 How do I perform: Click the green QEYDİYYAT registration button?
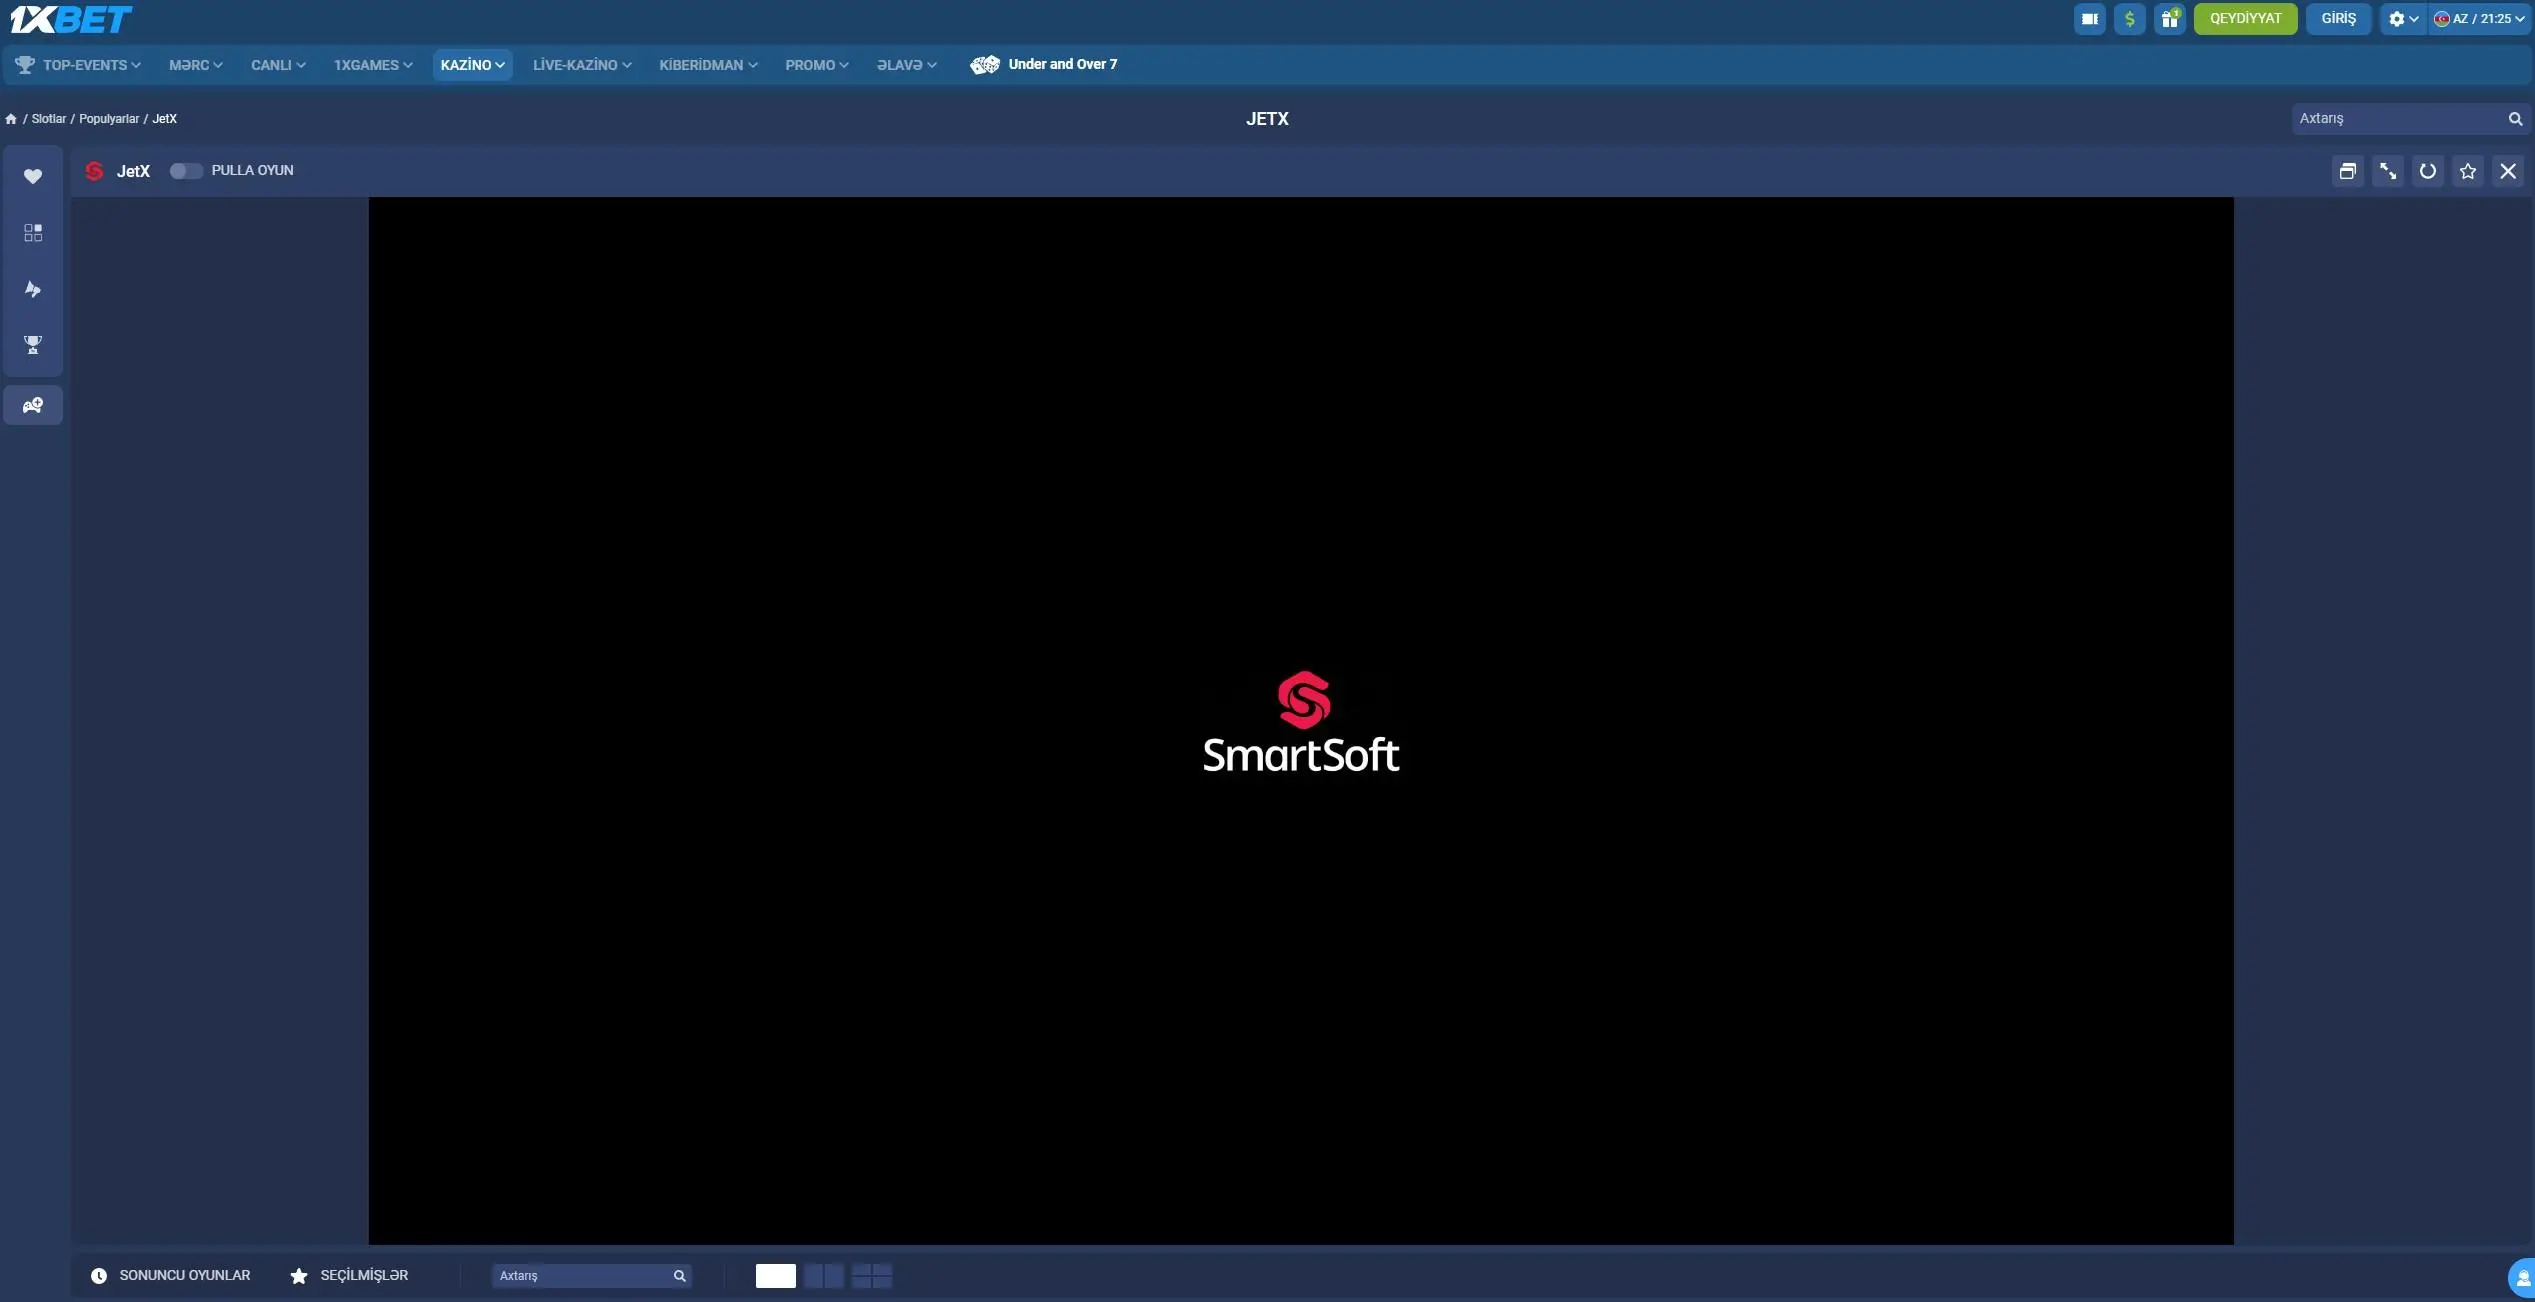tap(2245, 19)
